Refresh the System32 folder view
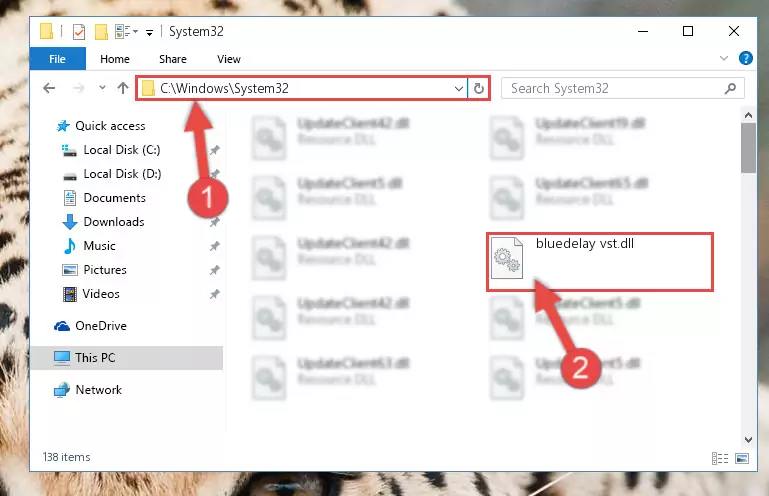769x496 pixels. point(479,88)
